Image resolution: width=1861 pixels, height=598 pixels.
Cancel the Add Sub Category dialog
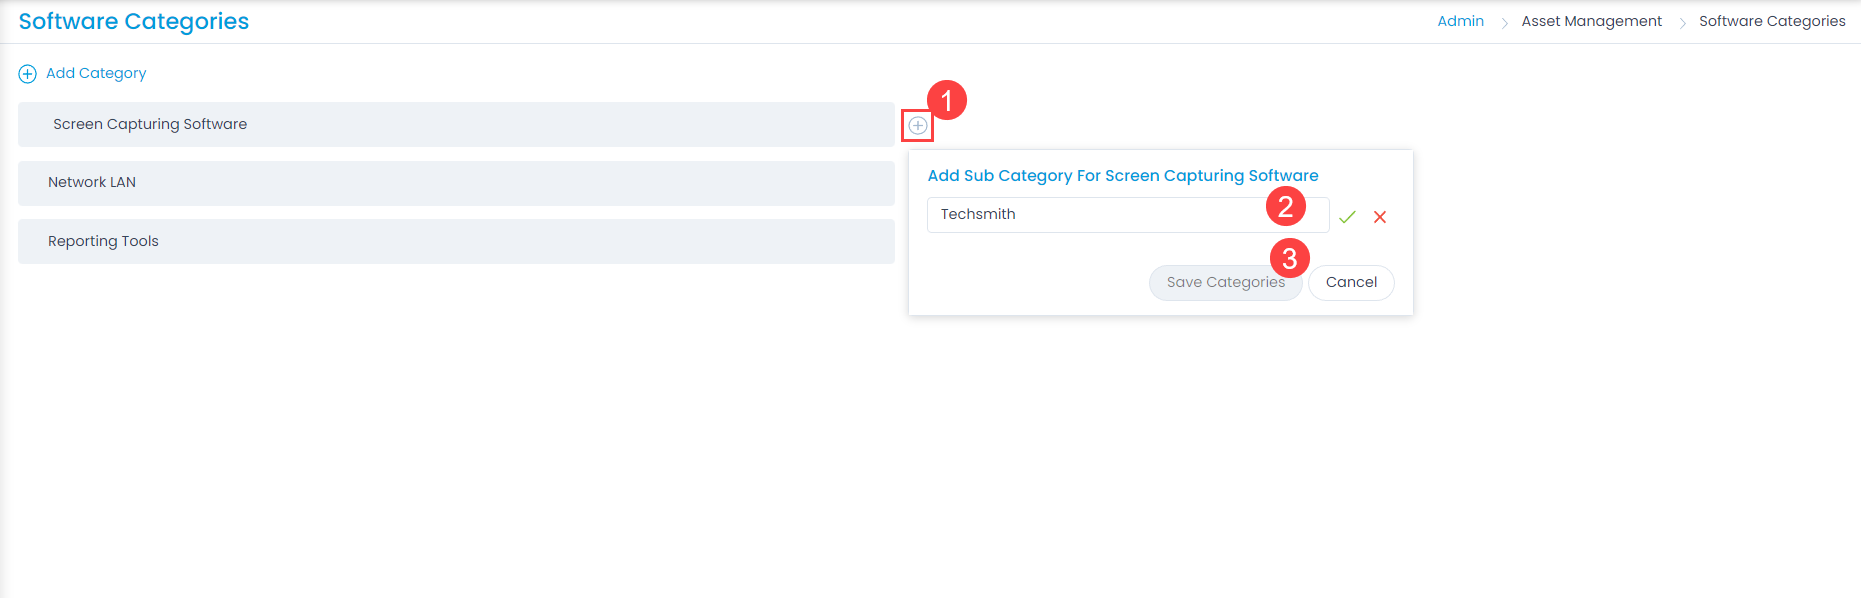click(x=1351, y=282)
